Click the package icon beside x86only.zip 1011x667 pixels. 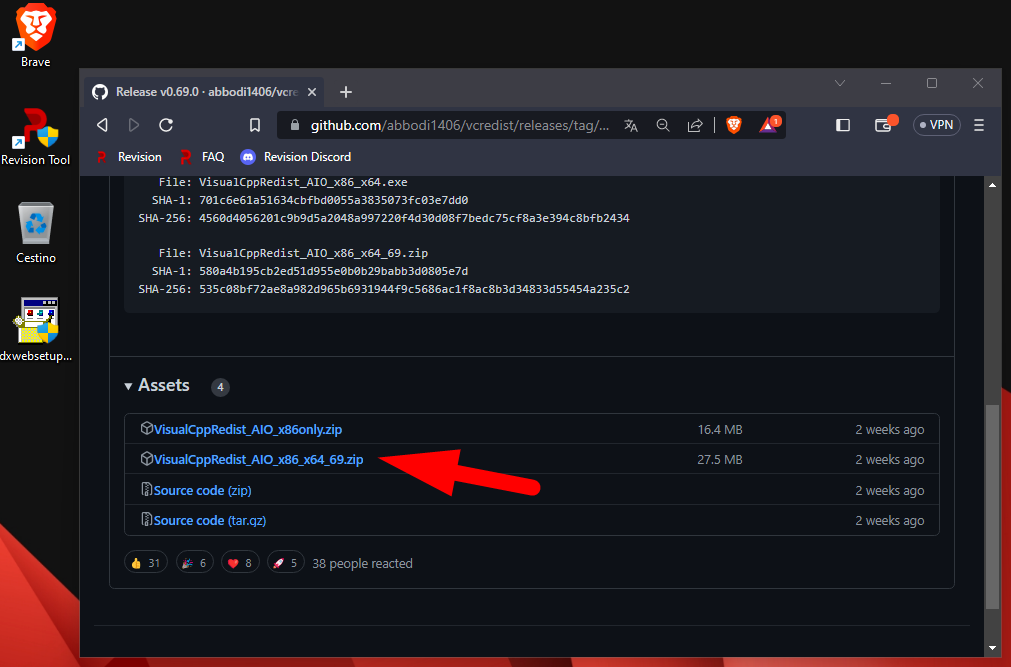pos(146,428)
